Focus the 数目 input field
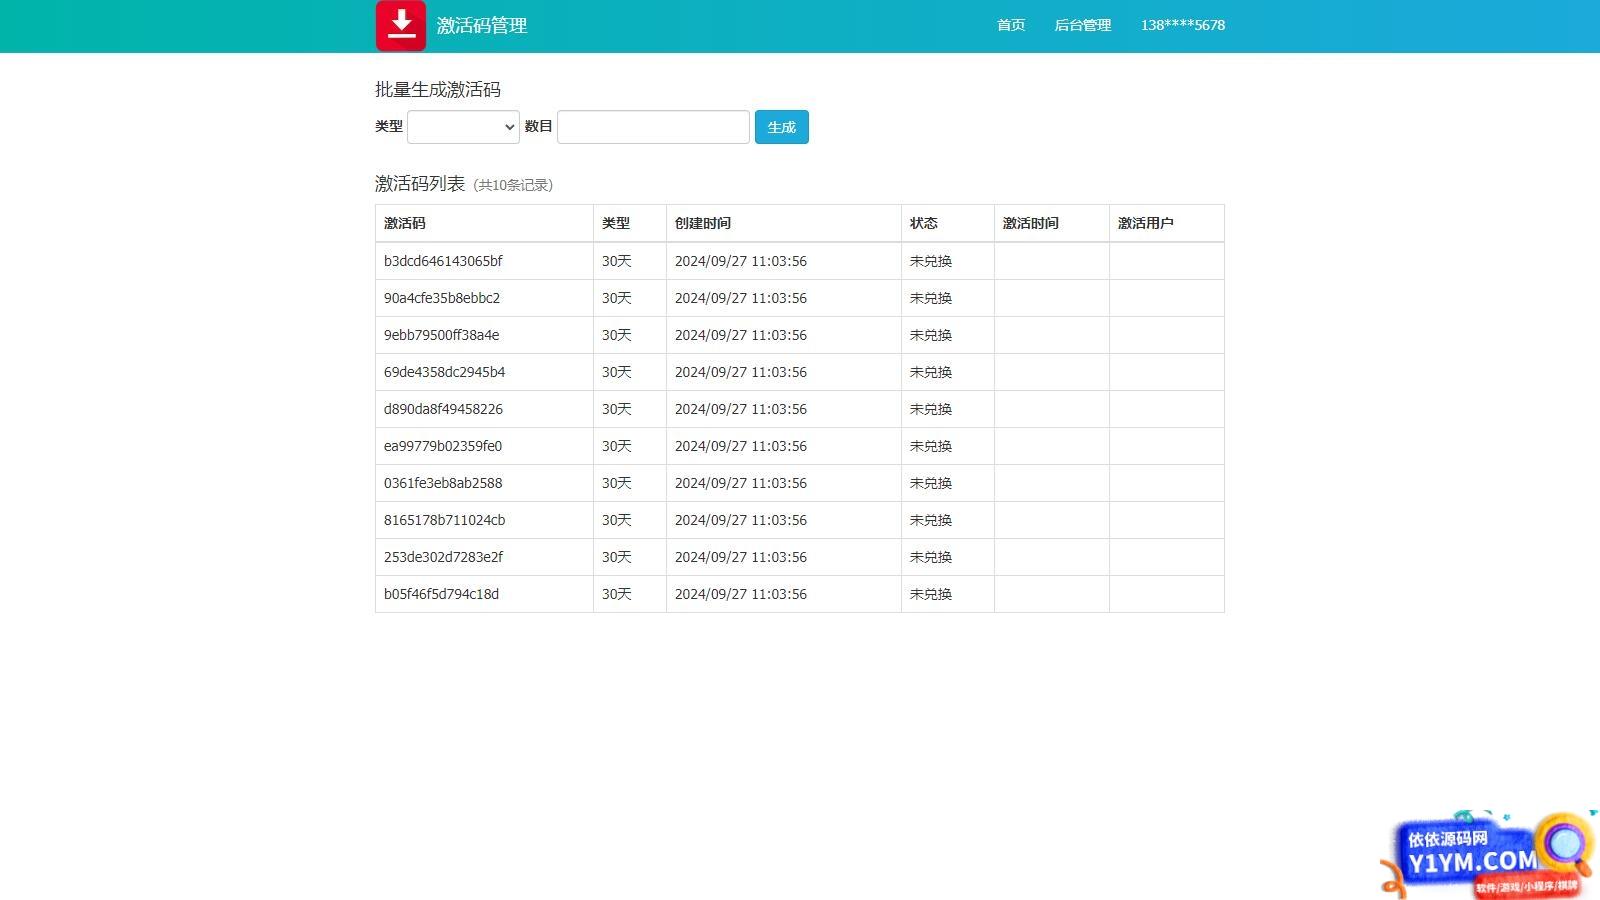This screenshot has height=900, width=1600. point(653,127)
